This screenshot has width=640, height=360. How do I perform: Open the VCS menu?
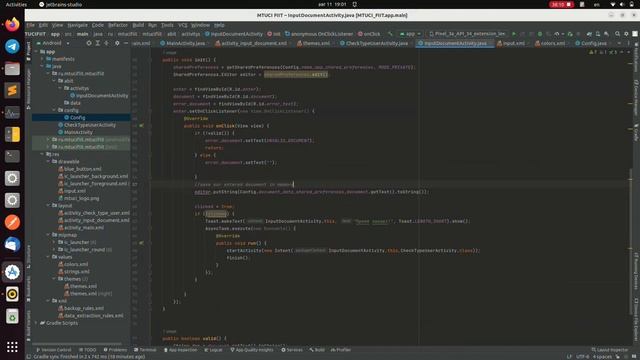(x=182, y=25)
